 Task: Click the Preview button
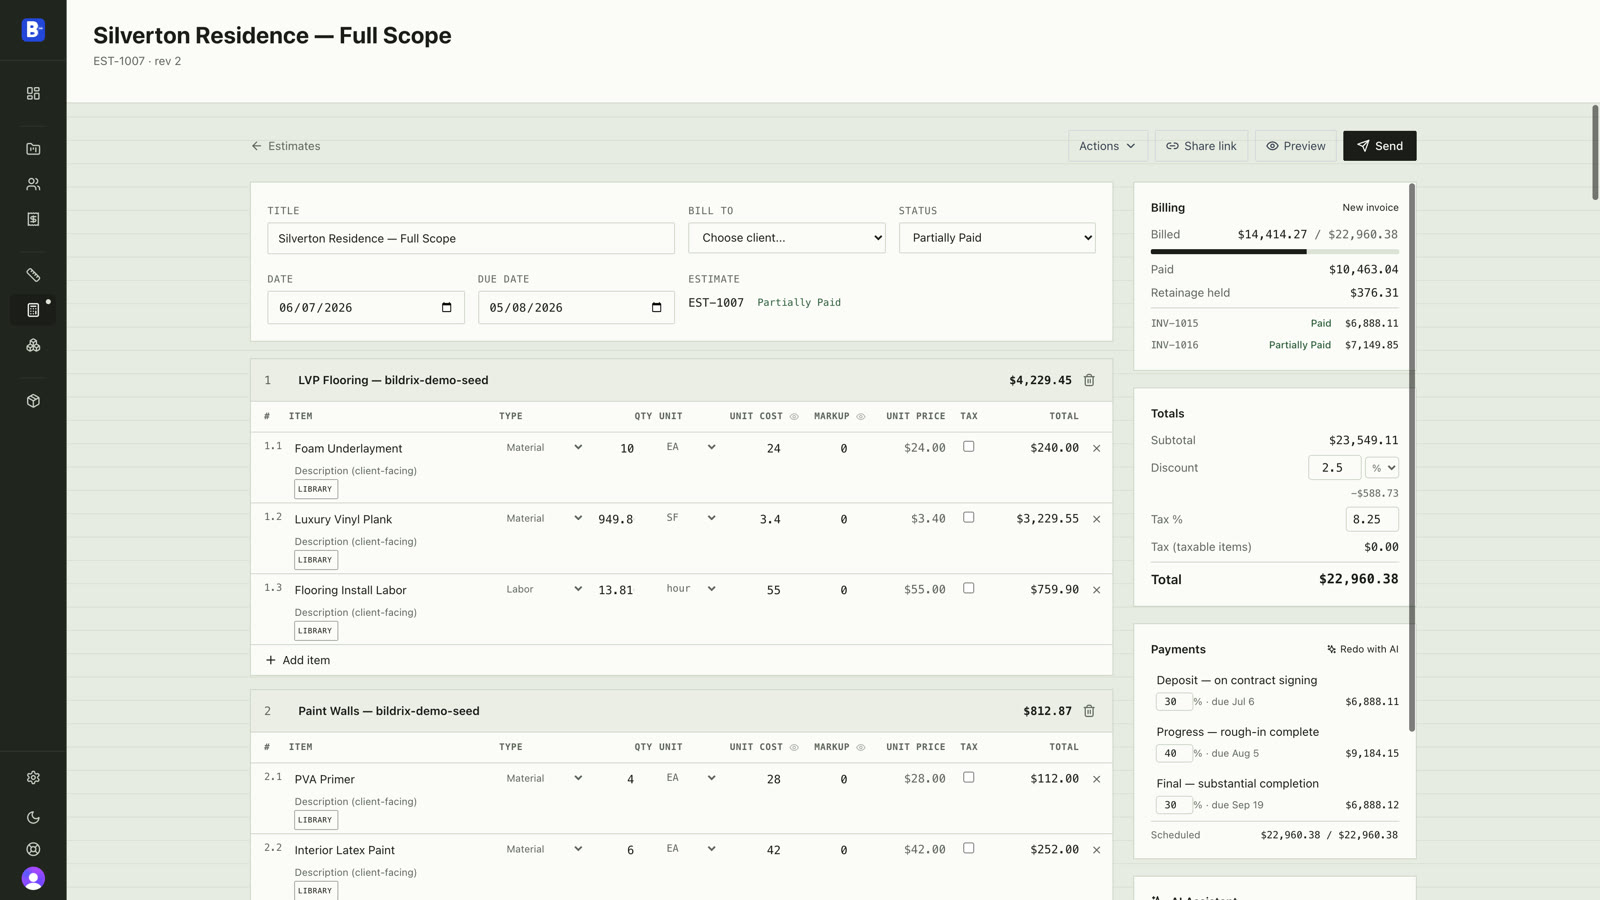(1295, 146)
